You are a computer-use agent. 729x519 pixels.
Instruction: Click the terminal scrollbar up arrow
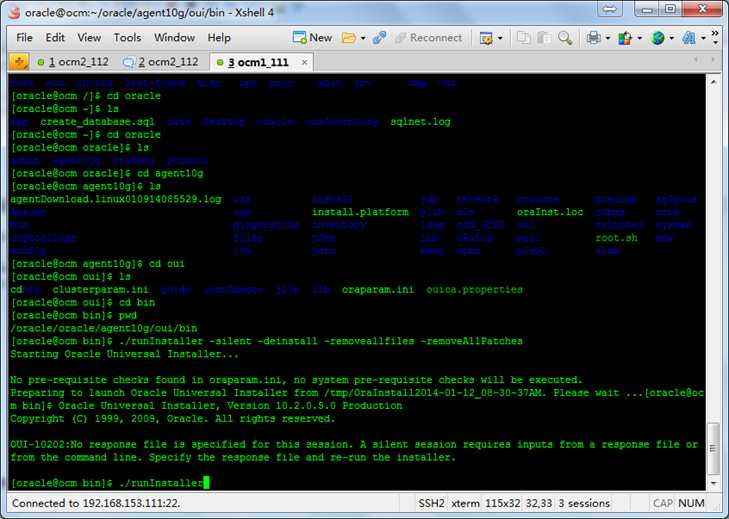pyautogui.click(x=713, y=82)
